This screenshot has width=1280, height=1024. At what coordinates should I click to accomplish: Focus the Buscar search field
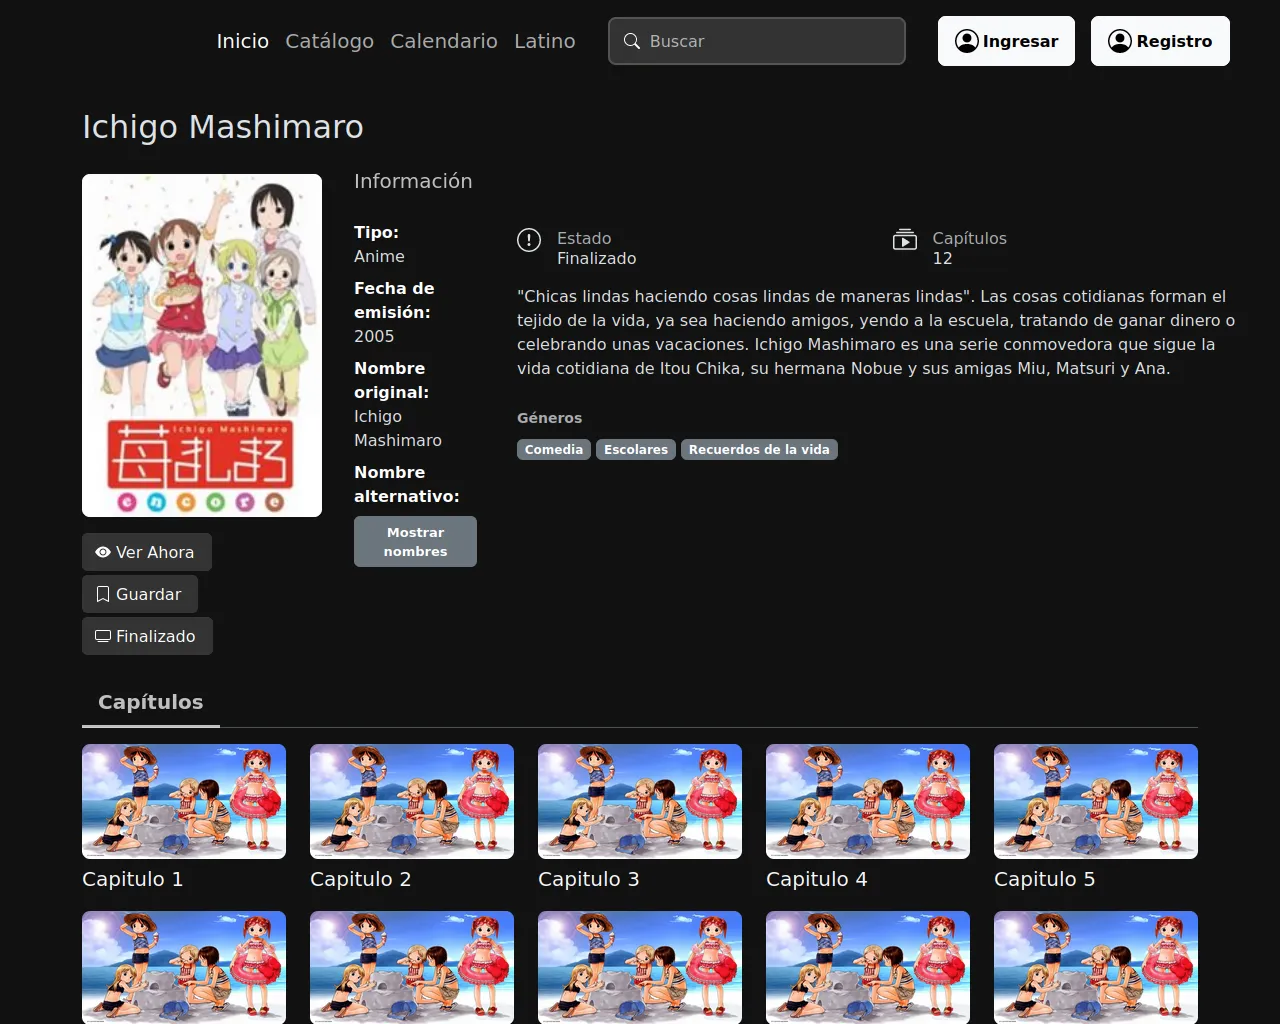click(x=770, y=41)
